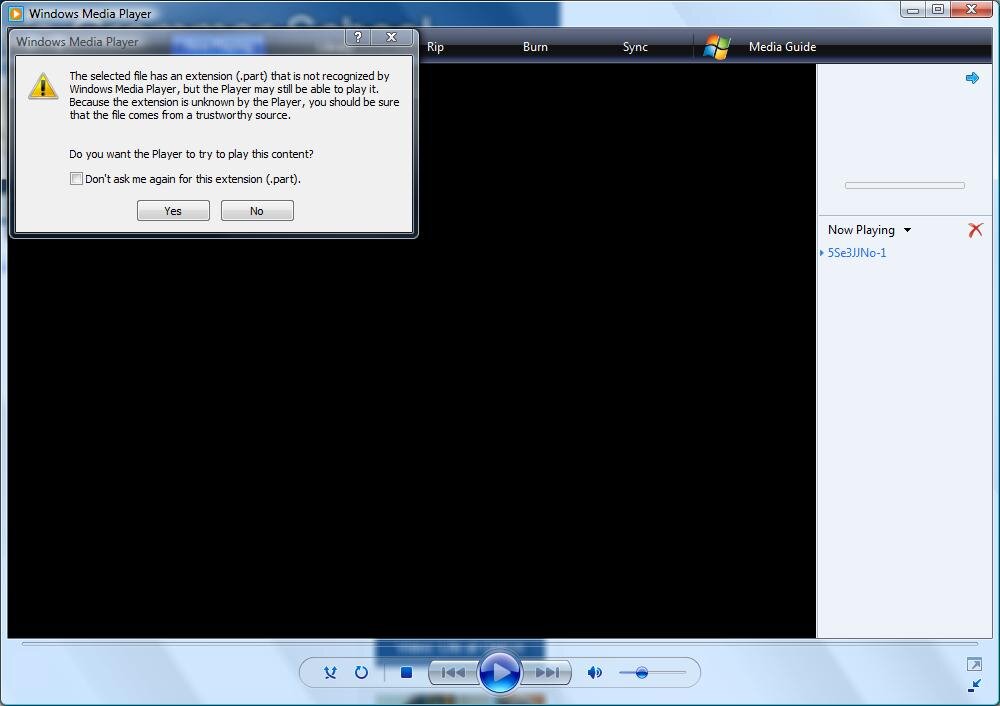Click the Windows Media Player title bar icon
The width and height of the screenshot is (1000, 706).
tap(15, 13)
